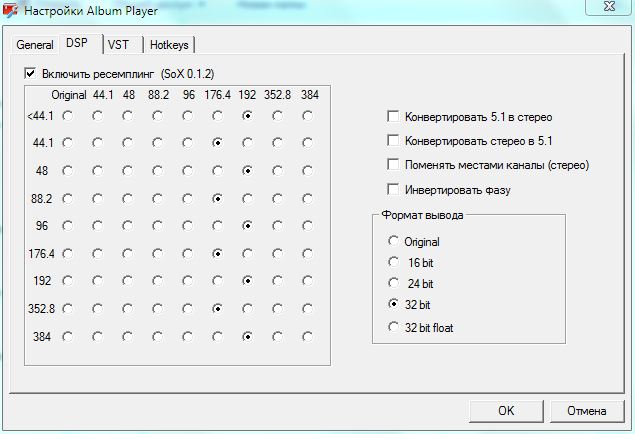Select 16 bit output format
635x434 pixels.
point(393,262)
